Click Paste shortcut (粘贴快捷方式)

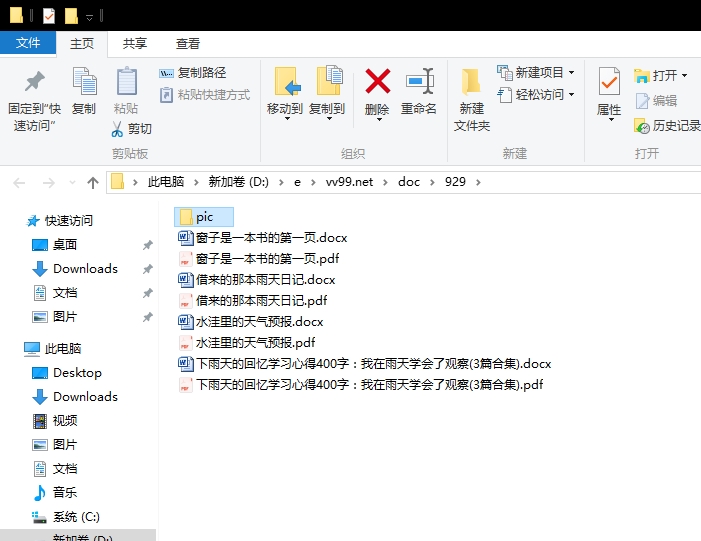pyautogui.click(x=205, y=95)
